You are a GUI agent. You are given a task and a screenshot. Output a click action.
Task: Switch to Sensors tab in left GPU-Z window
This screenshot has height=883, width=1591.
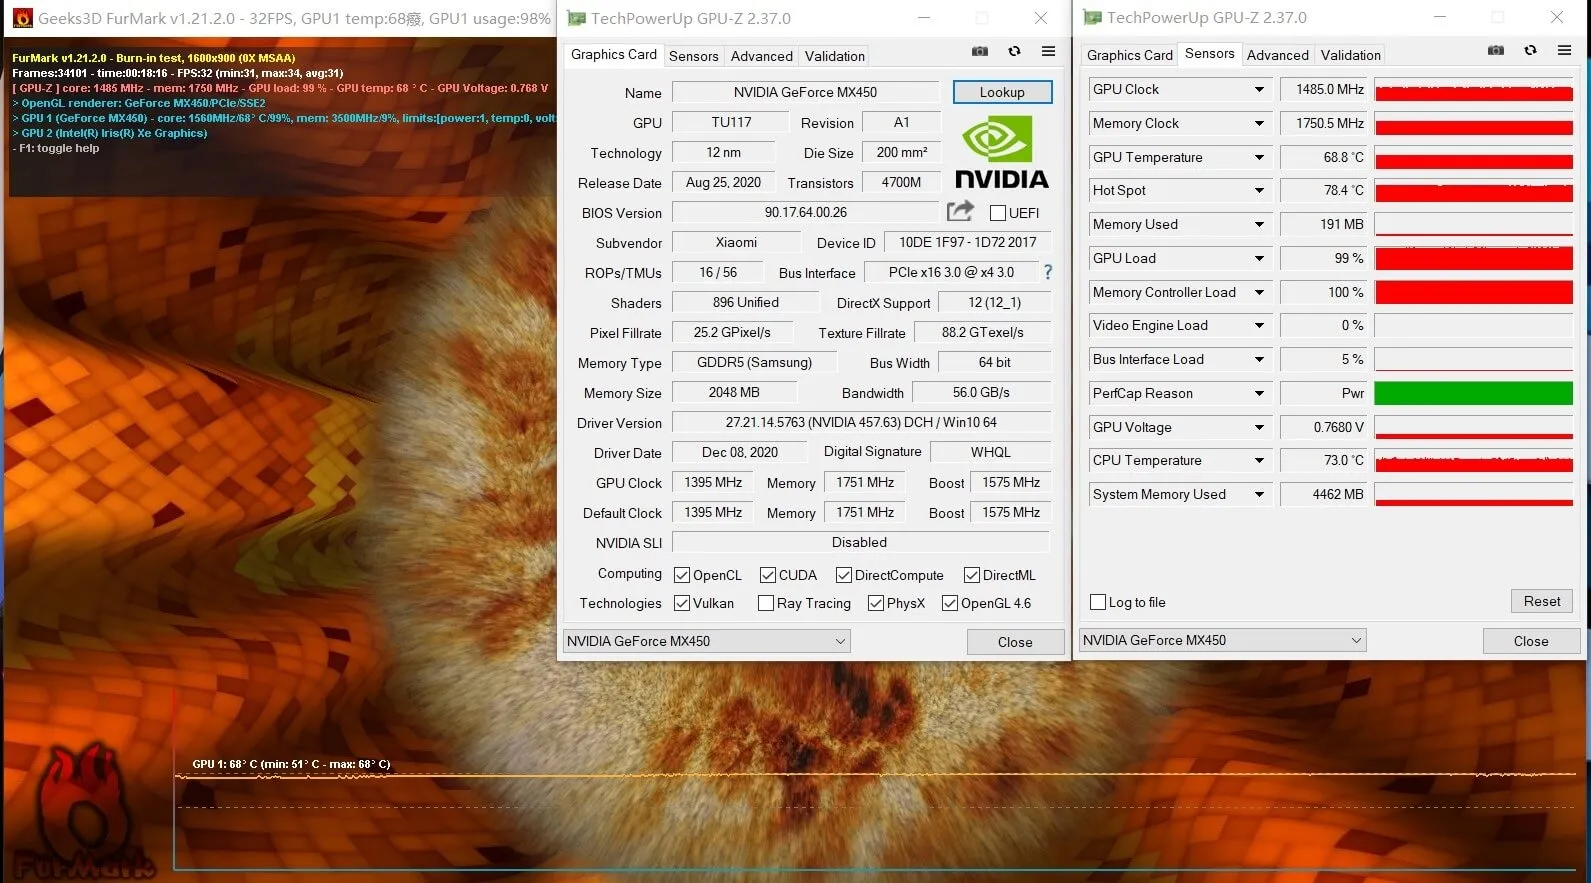pos(693,56)
